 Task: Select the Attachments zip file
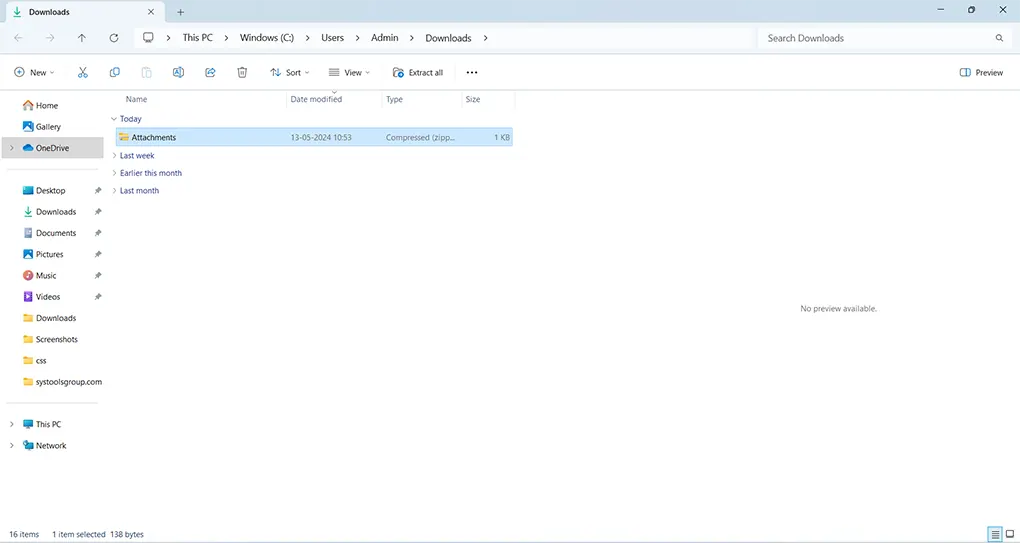click(314, 137)
